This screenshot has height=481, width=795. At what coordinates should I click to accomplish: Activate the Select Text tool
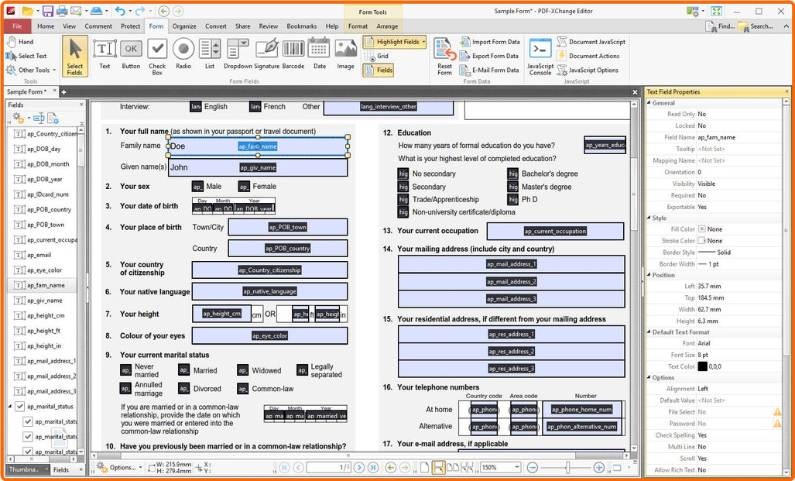(26, 56)
